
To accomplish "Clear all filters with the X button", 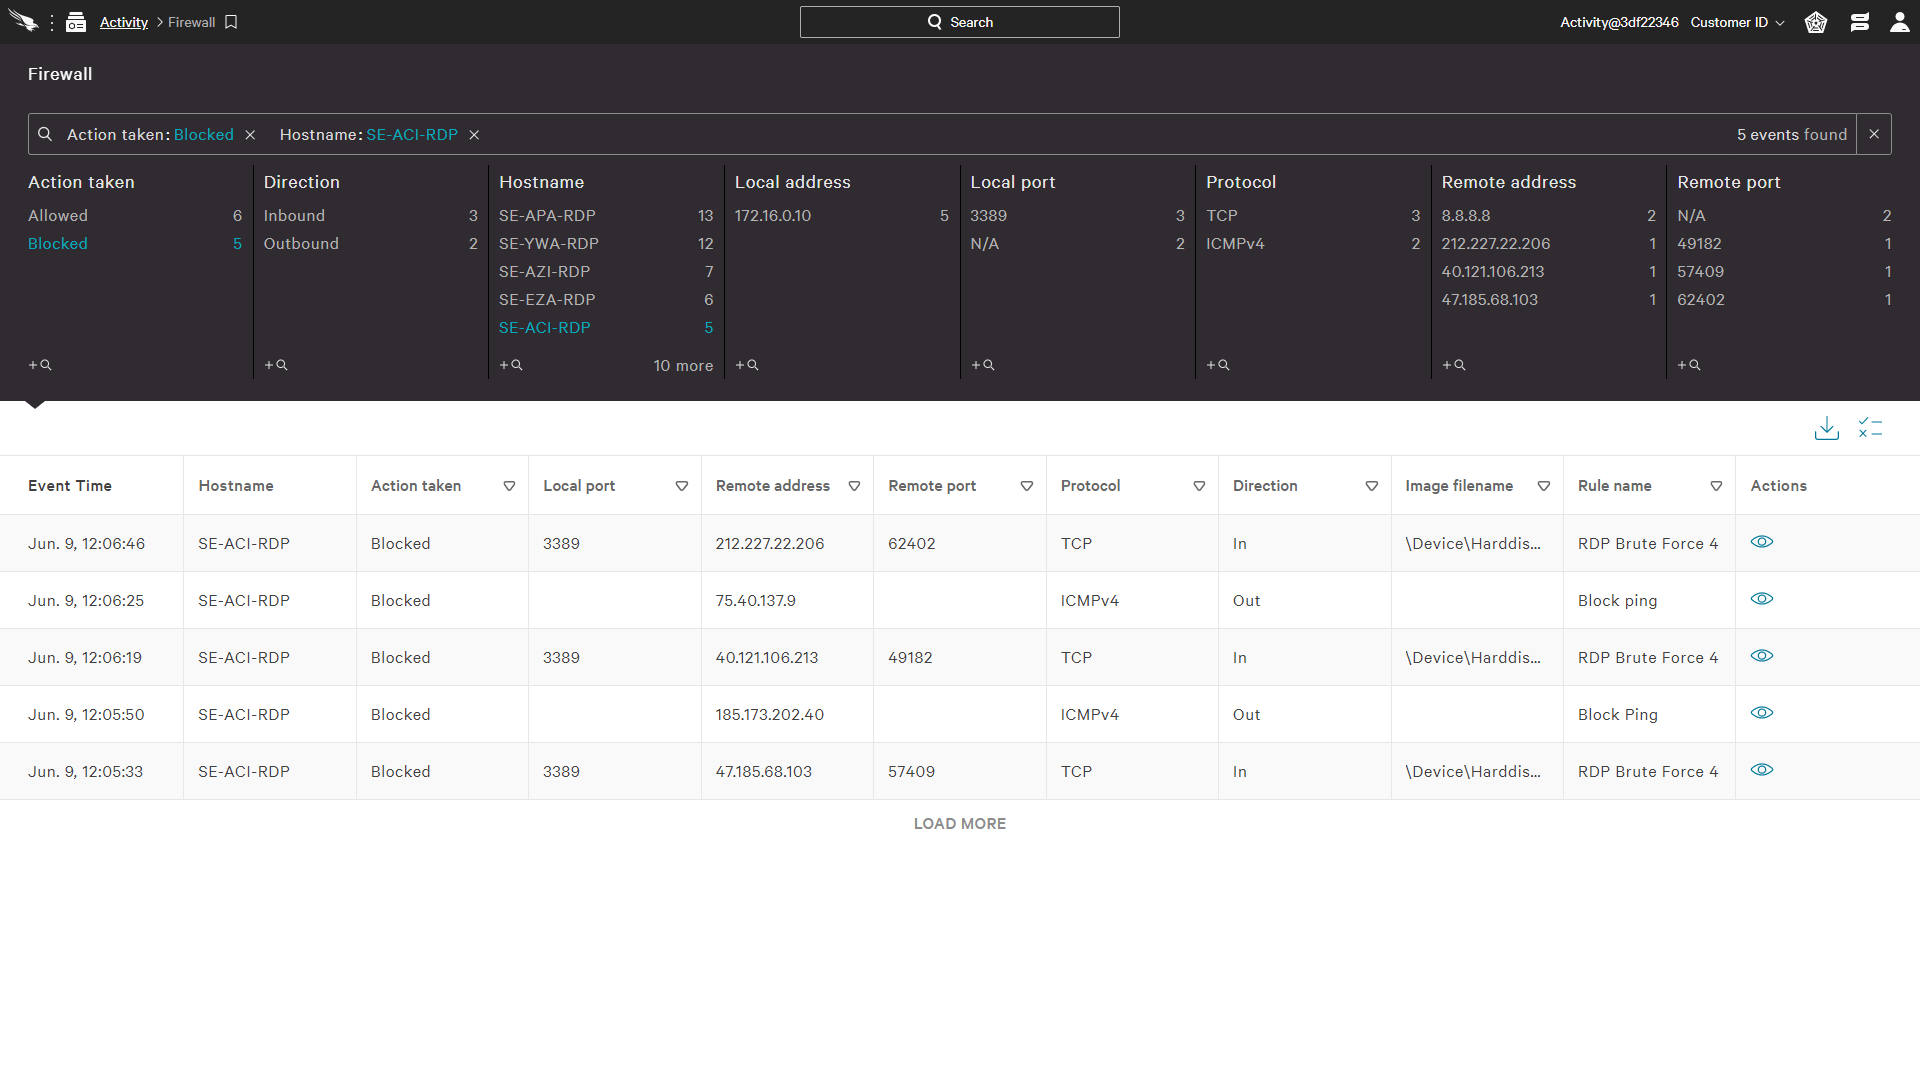I will coord(1874,134).
